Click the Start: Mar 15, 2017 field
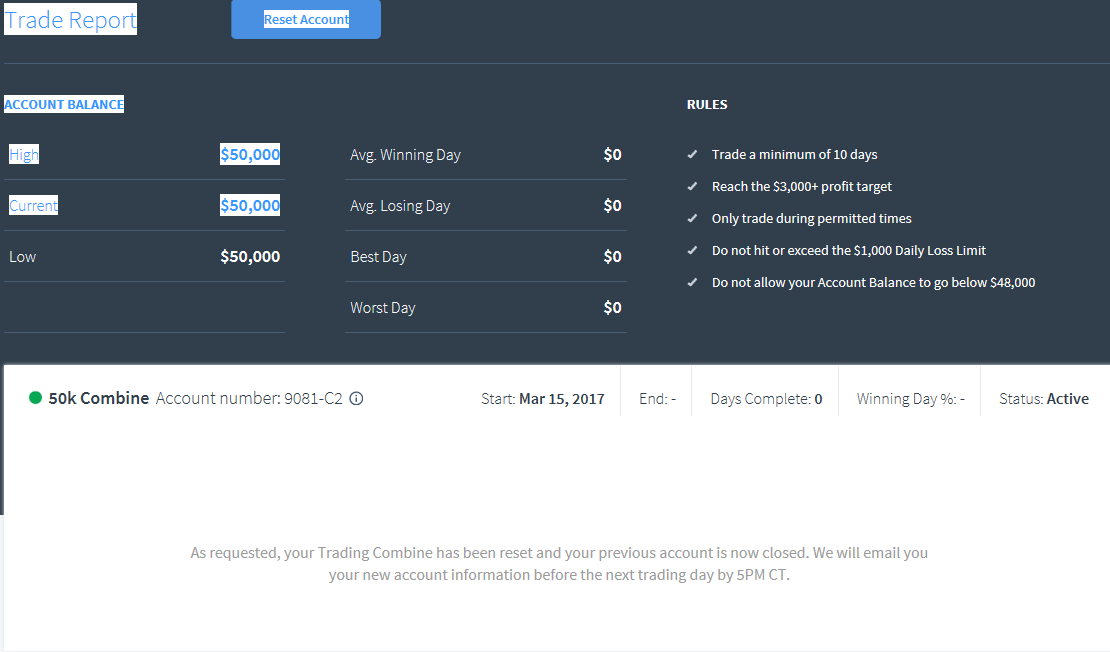1110x652 pixels. [542, 399]
